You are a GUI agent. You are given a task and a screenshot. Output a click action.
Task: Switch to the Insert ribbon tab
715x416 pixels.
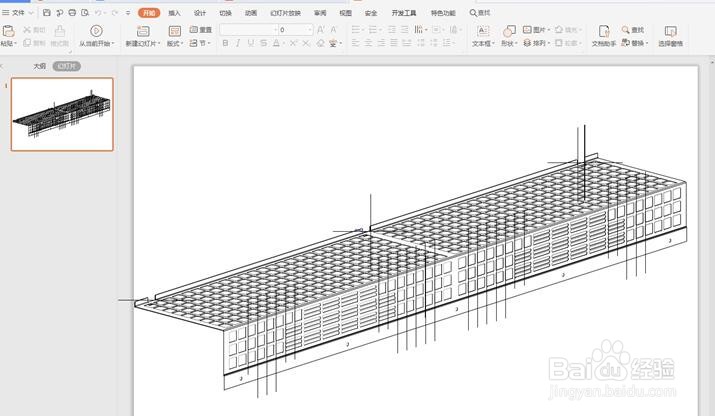coord(174,13)
